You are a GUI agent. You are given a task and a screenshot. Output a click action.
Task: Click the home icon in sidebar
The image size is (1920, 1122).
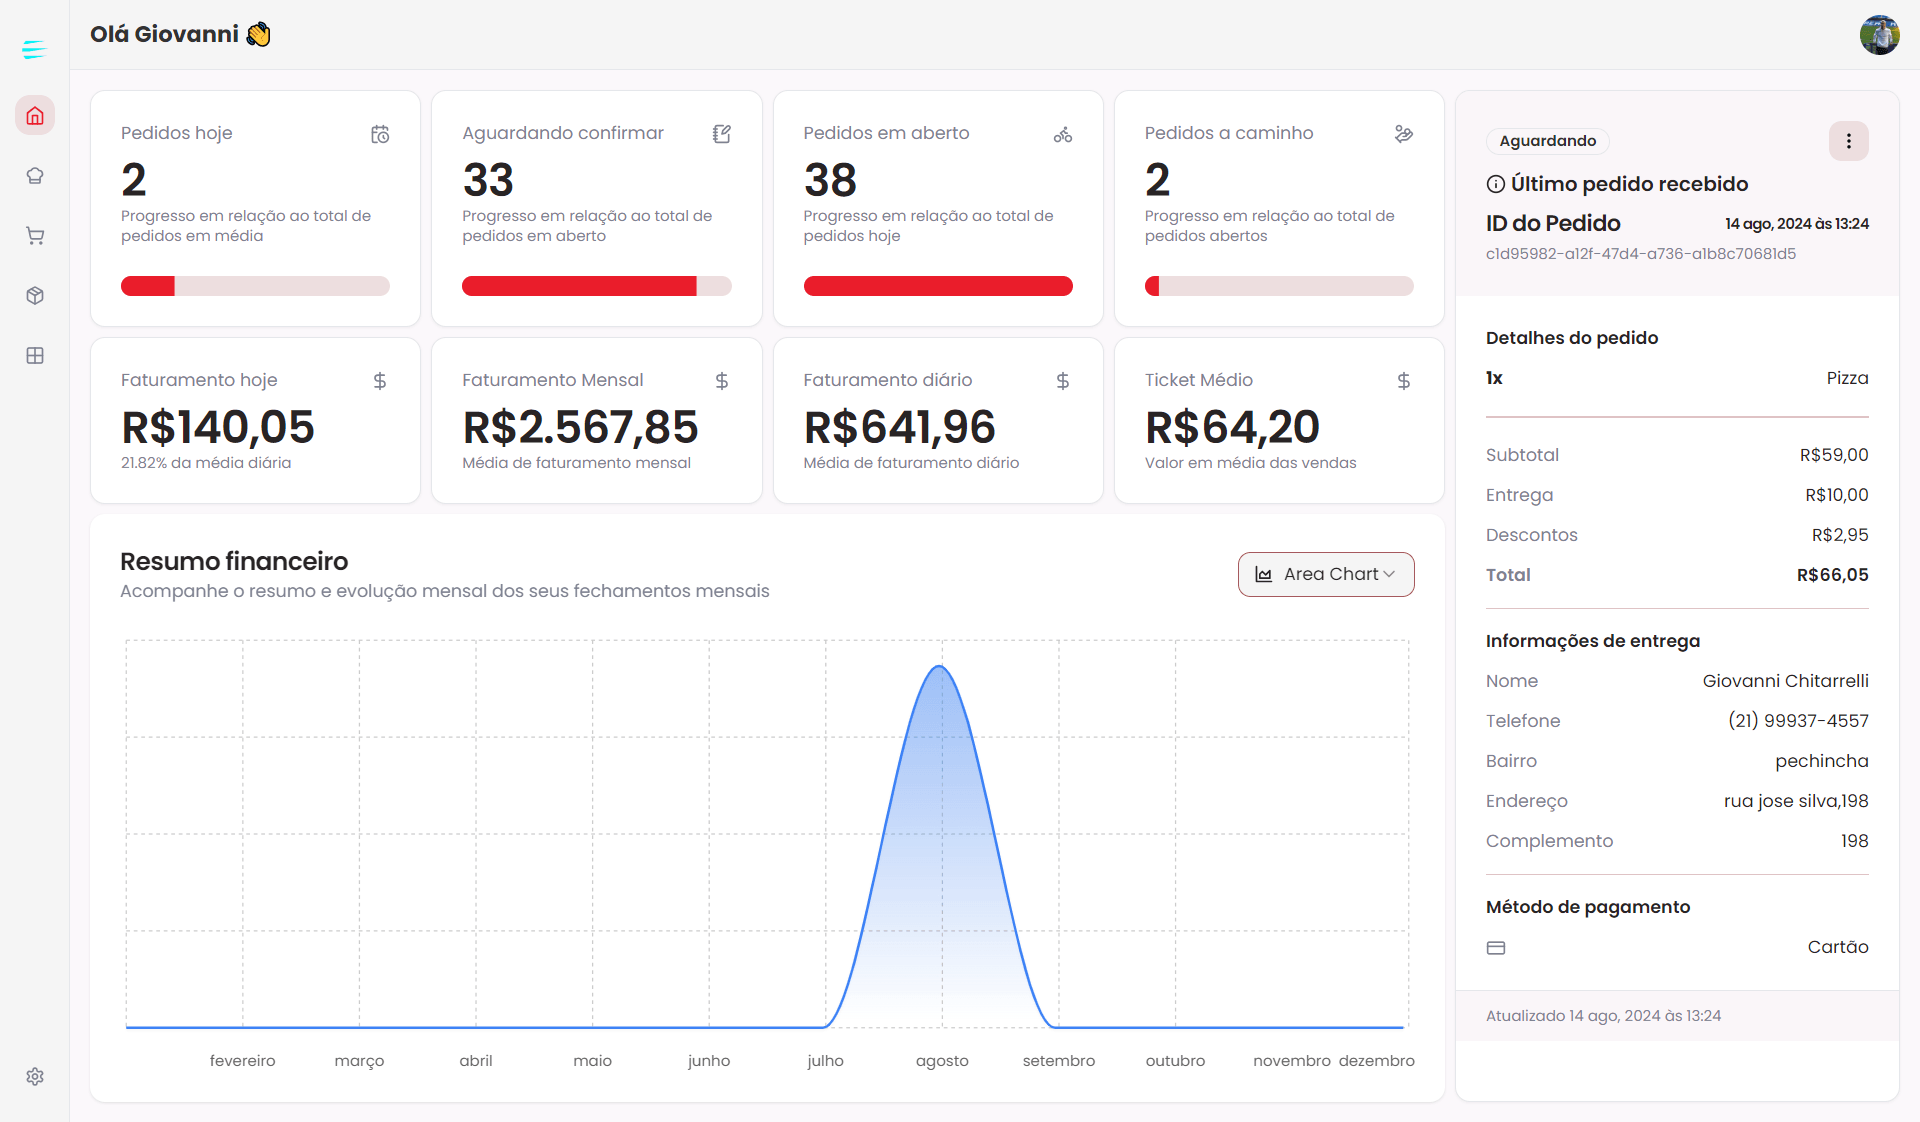click(35, 116)
